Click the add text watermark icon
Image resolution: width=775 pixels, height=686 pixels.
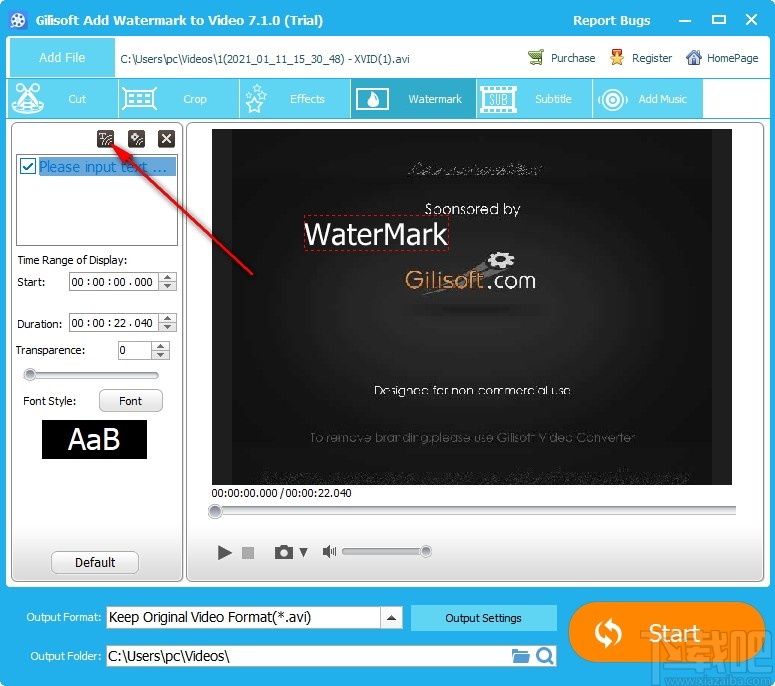[105, 139]
